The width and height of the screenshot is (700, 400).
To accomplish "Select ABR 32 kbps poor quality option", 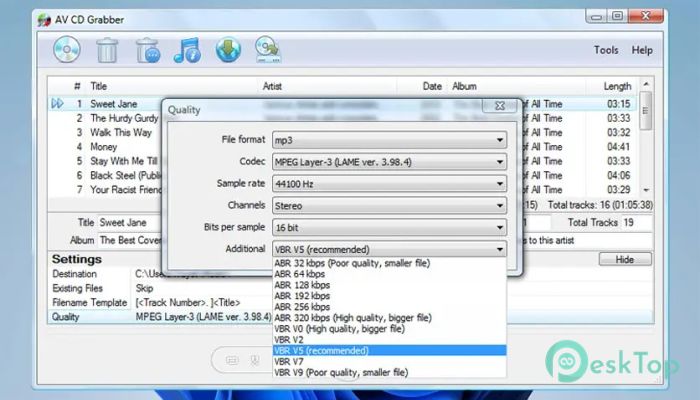I will click(389, 263).
